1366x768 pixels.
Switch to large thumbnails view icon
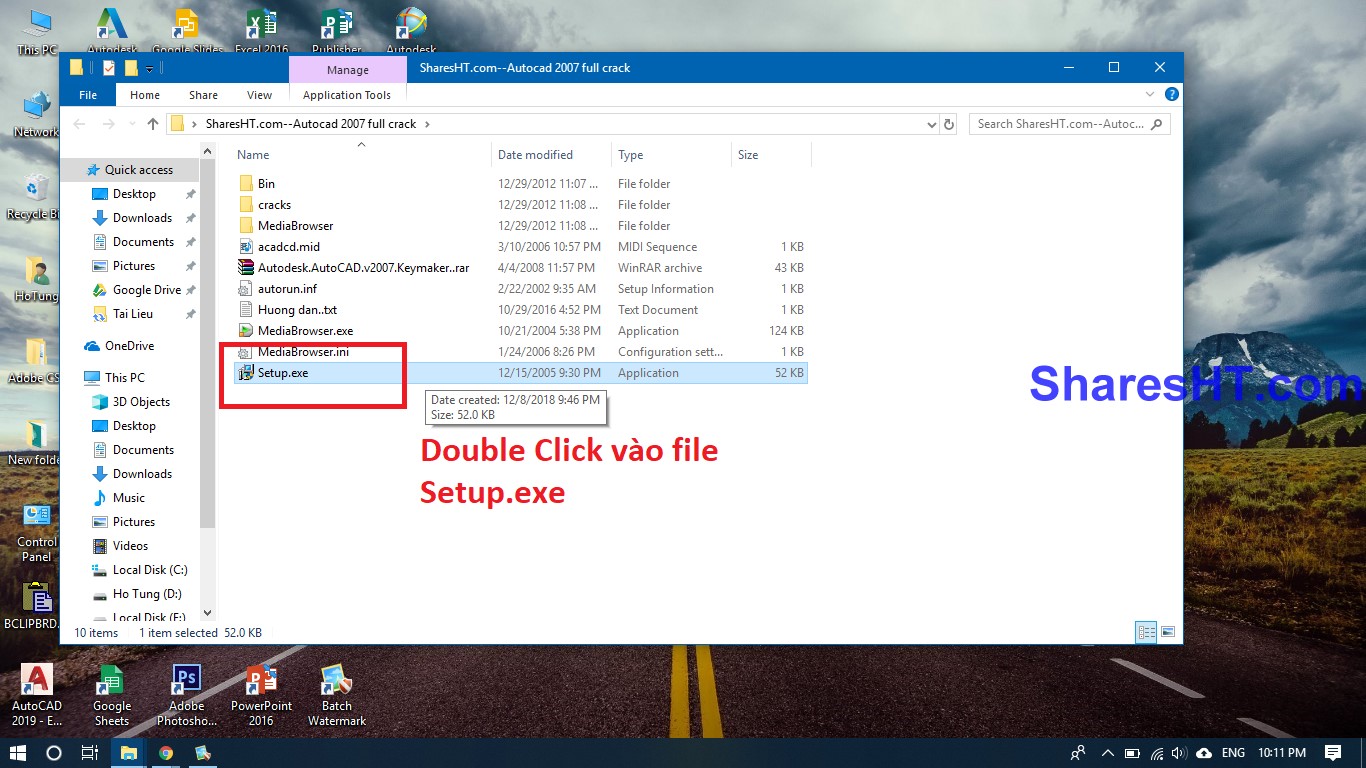1167,632
